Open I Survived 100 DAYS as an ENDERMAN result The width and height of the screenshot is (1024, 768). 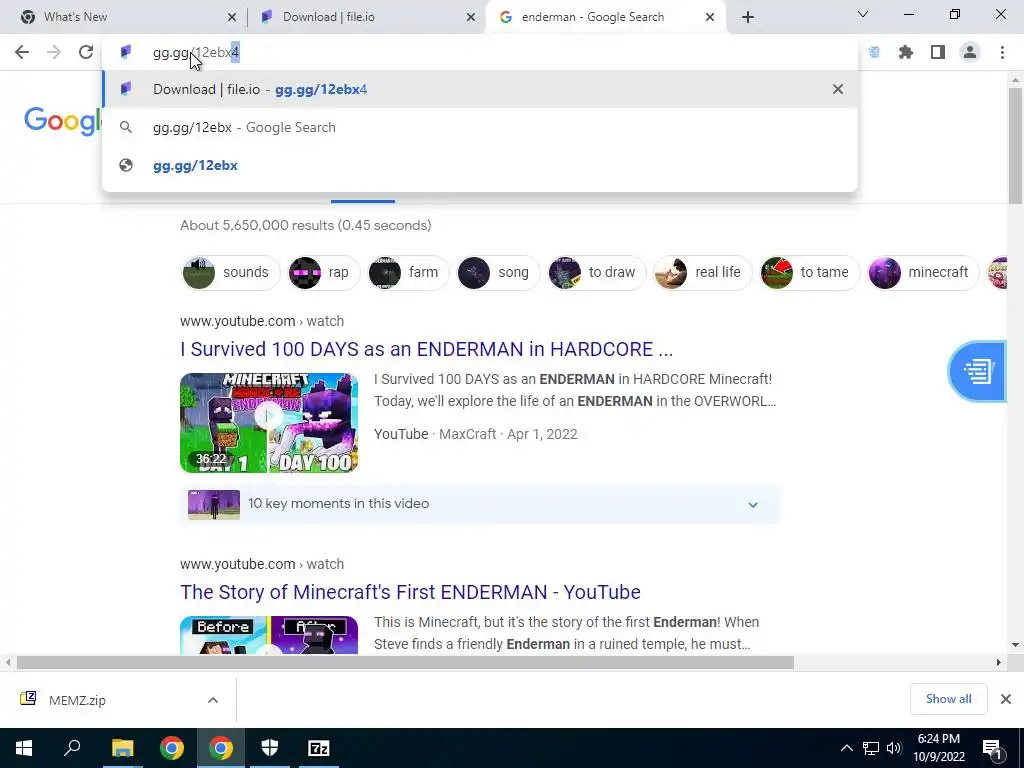click(x=426, y=349)
